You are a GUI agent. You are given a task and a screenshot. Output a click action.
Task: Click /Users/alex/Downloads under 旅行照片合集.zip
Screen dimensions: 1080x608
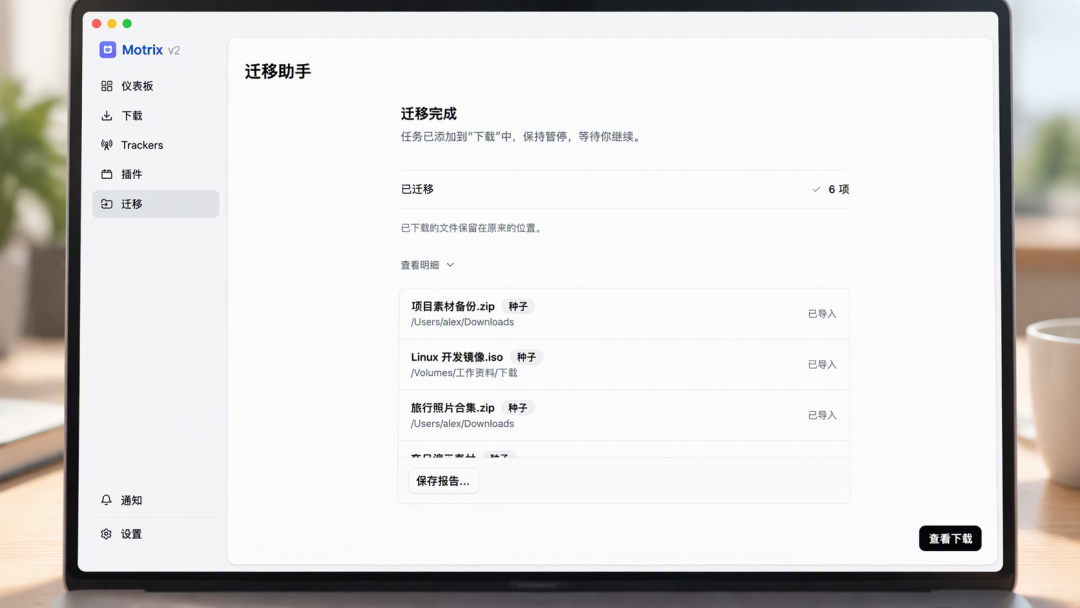coord(462,423)
